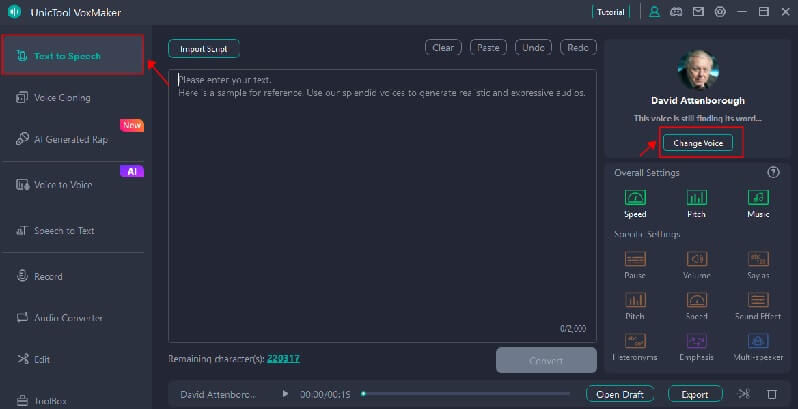The image size is (798, 409).
Task: Switch to Voice Cloning in sidebar
Action: pos(62,97)
